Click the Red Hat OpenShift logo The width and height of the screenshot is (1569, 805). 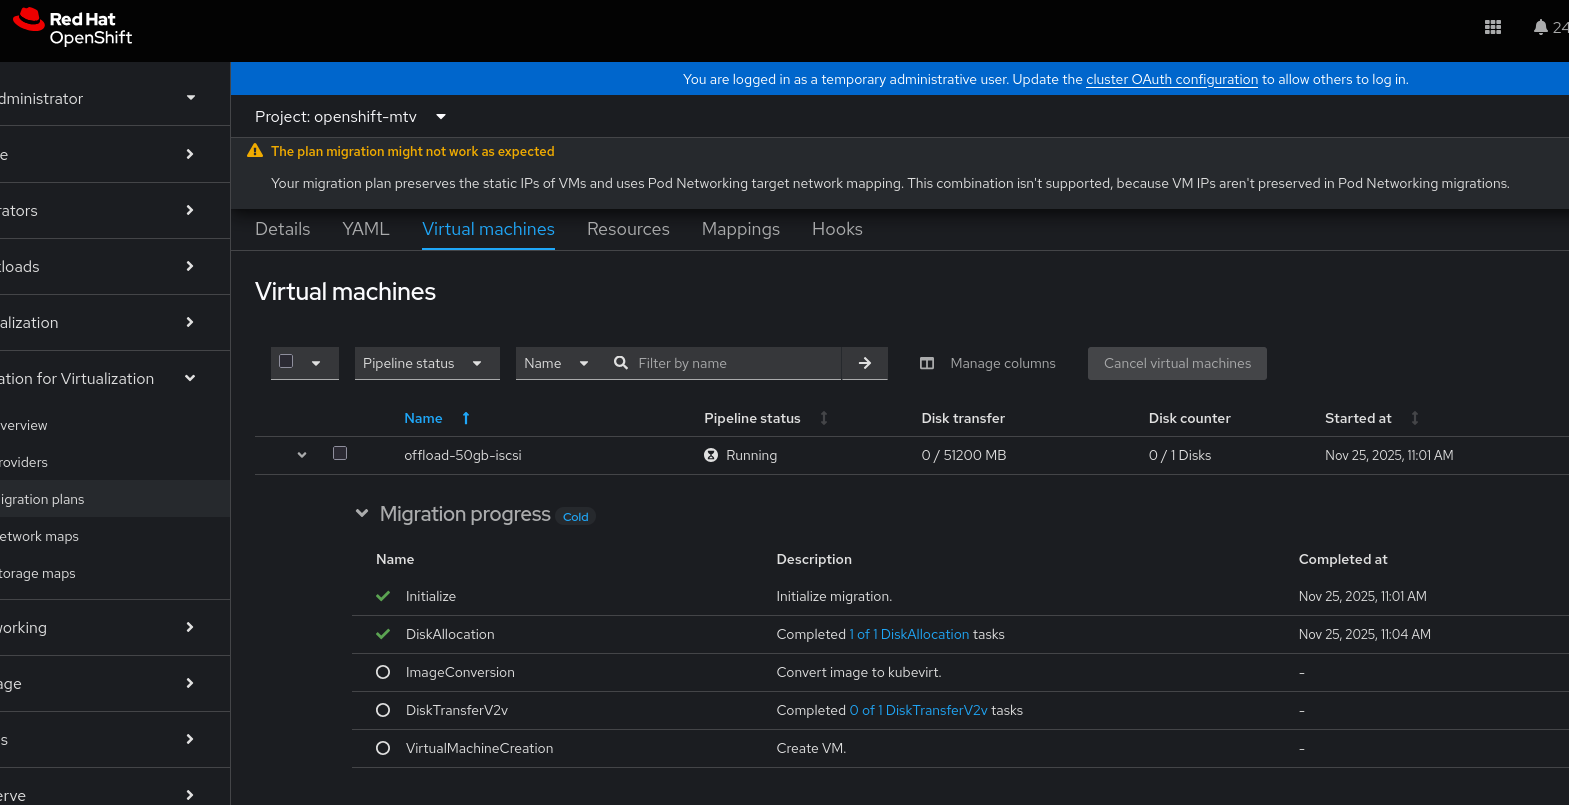point(73,28)
